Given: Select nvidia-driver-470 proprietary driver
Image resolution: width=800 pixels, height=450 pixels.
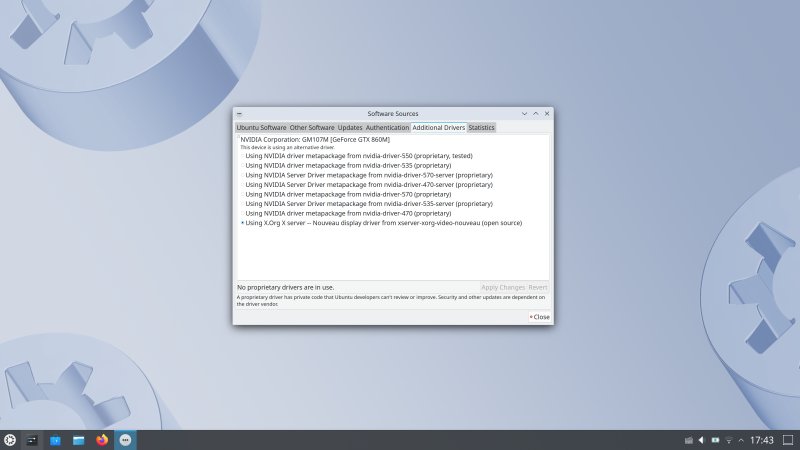Looking at the screenshot, I should click(x=346, y=213).
